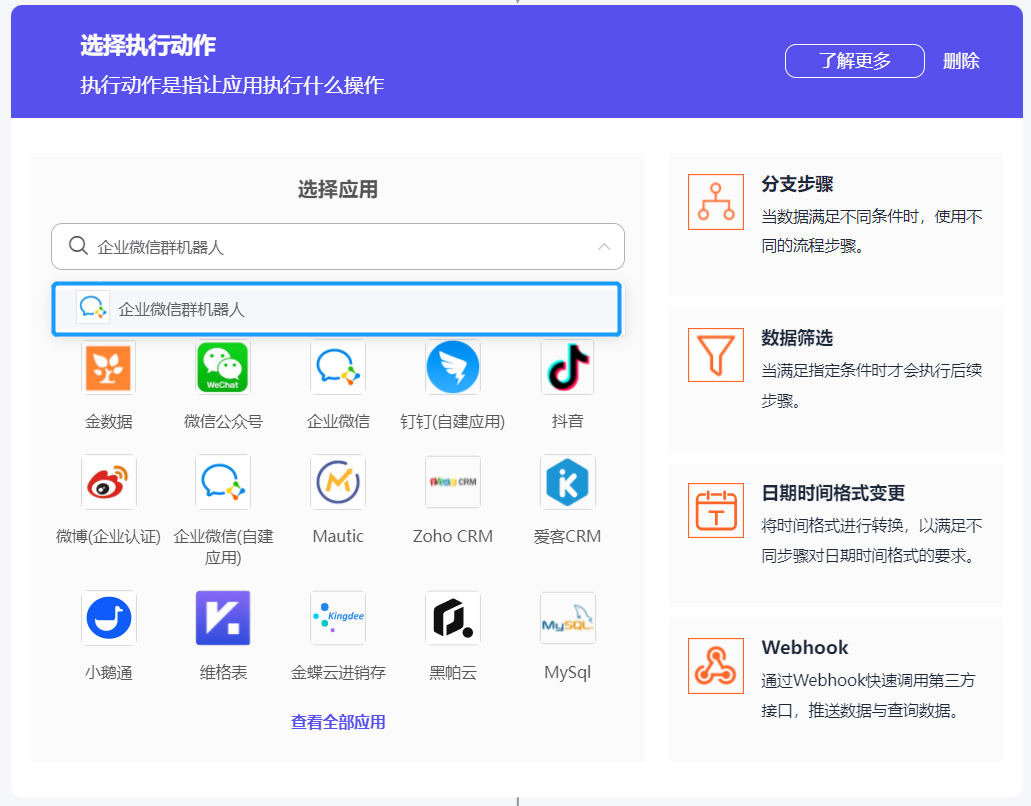Click the Zoho CRM label text

coord(452,536)
